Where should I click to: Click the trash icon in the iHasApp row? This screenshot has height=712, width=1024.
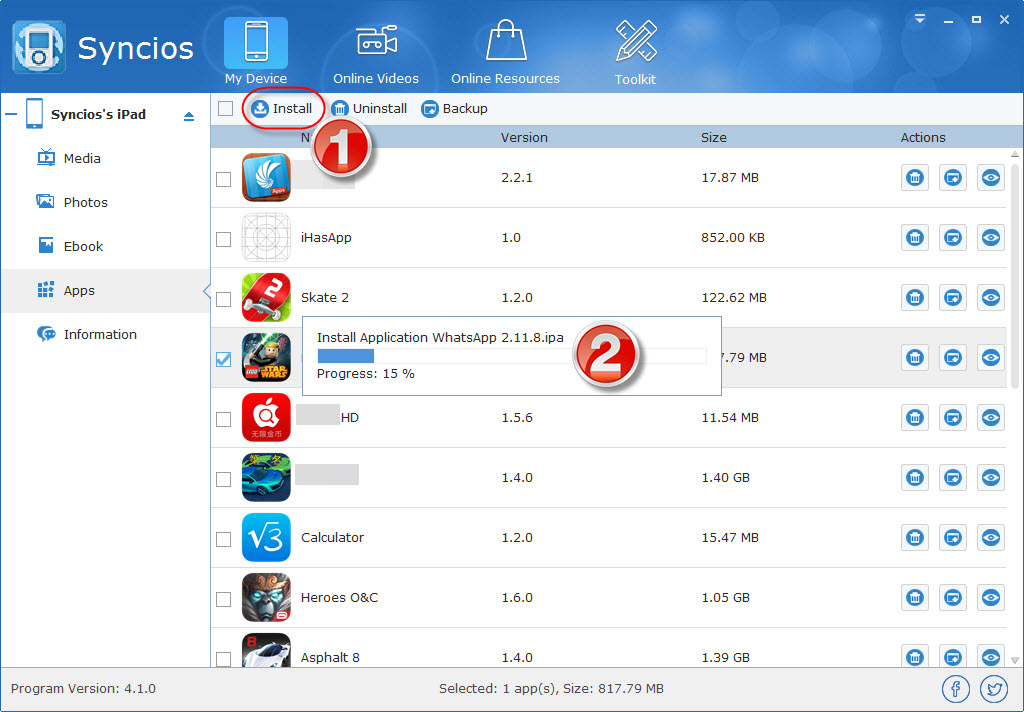(914, 238)
